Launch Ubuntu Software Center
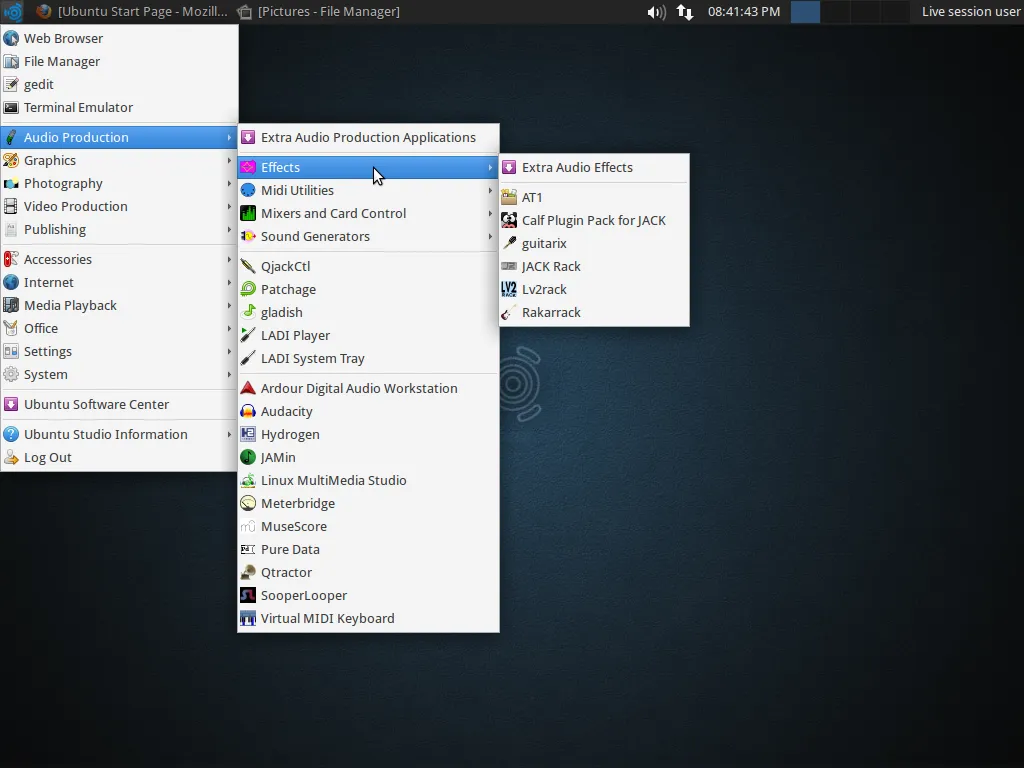1024x768 pixels. click(x=119, y=404)
